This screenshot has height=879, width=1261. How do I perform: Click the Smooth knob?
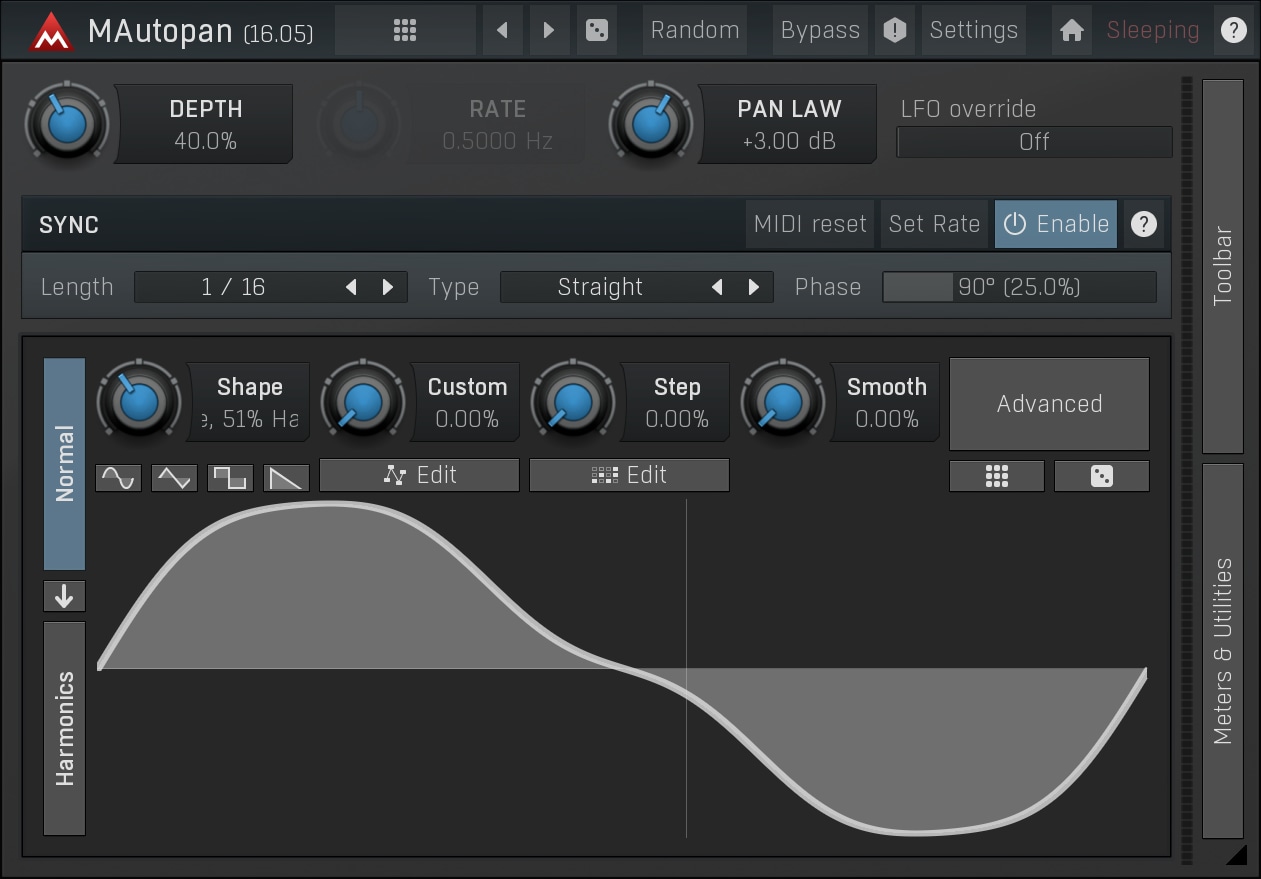(783, 402)
